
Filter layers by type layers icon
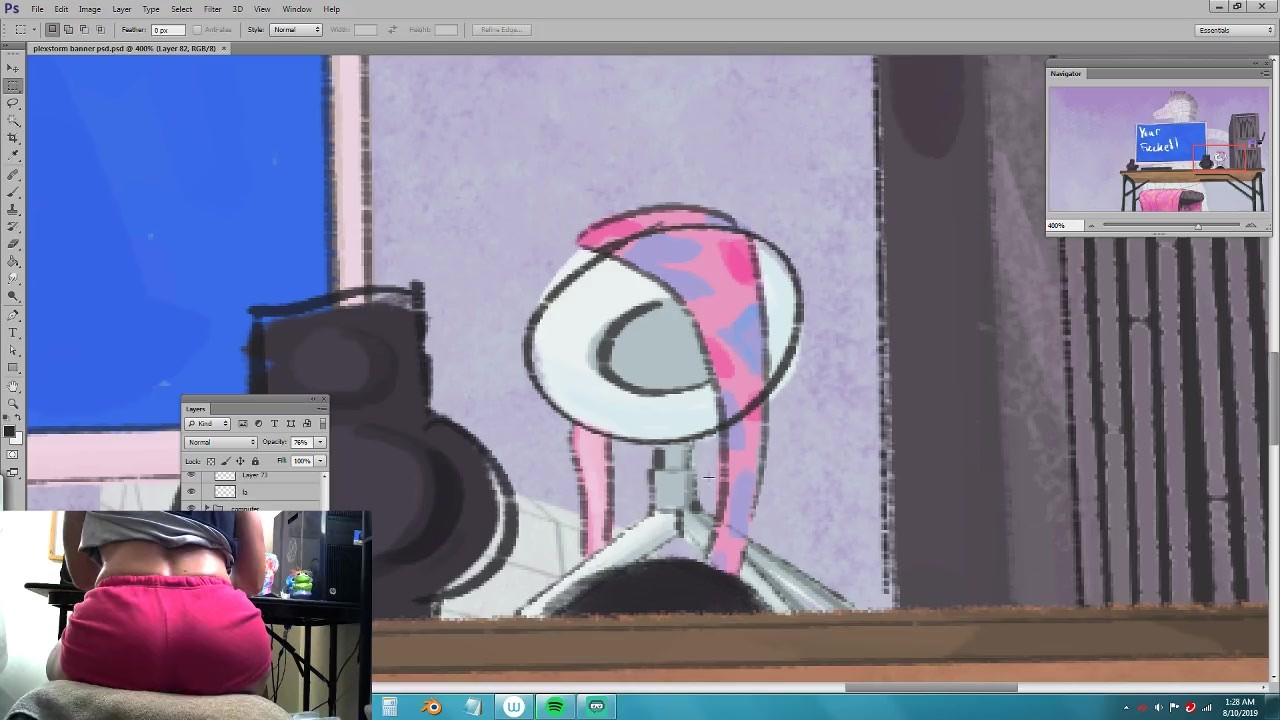tap(274, 424)
